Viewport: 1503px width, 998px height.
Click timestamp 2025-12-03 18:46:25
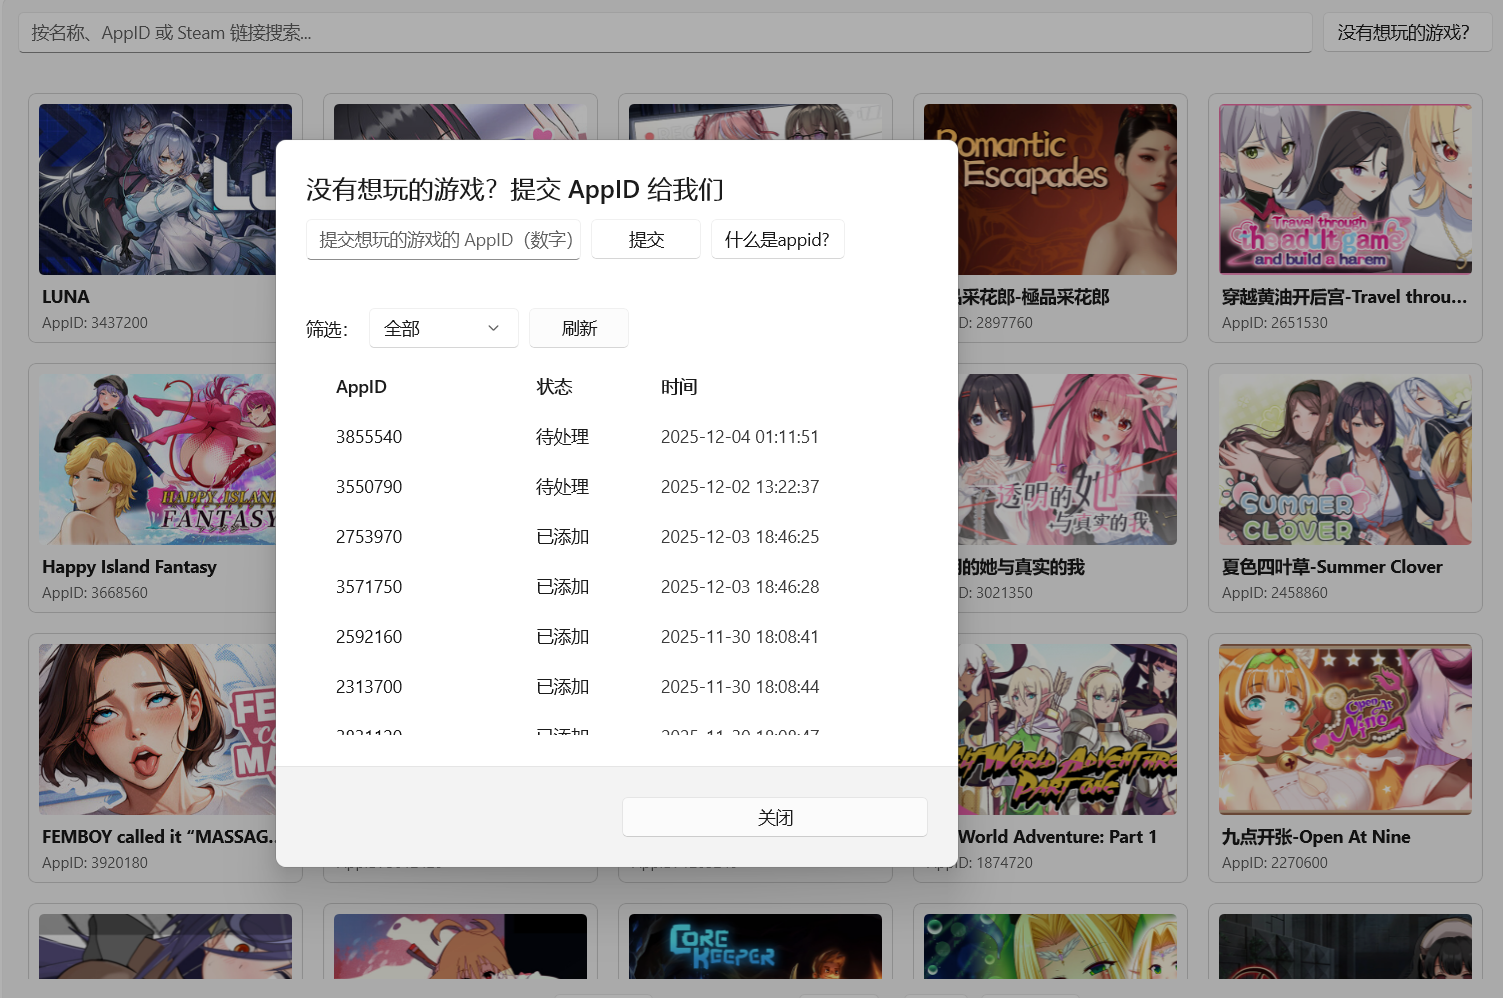point(740,537)
